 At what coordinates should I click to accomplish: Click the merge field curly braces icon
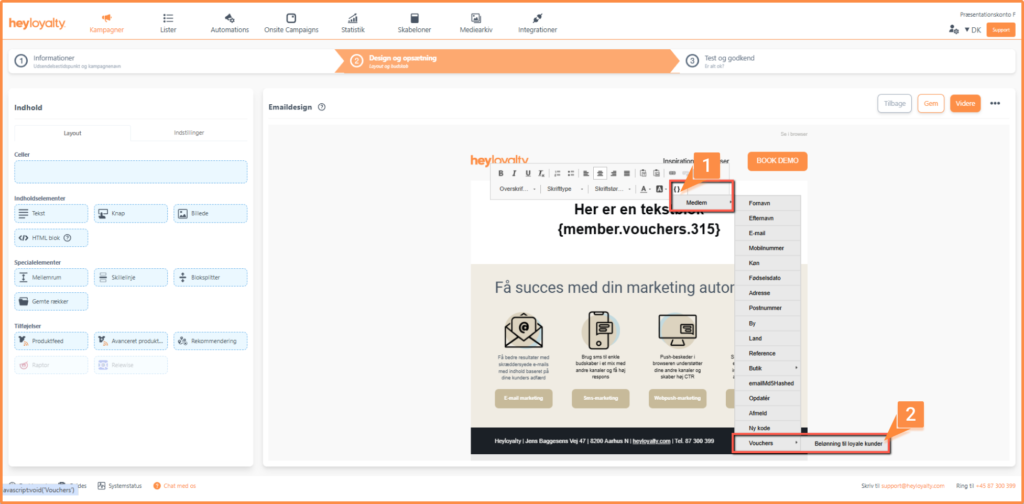click(677, 188)
